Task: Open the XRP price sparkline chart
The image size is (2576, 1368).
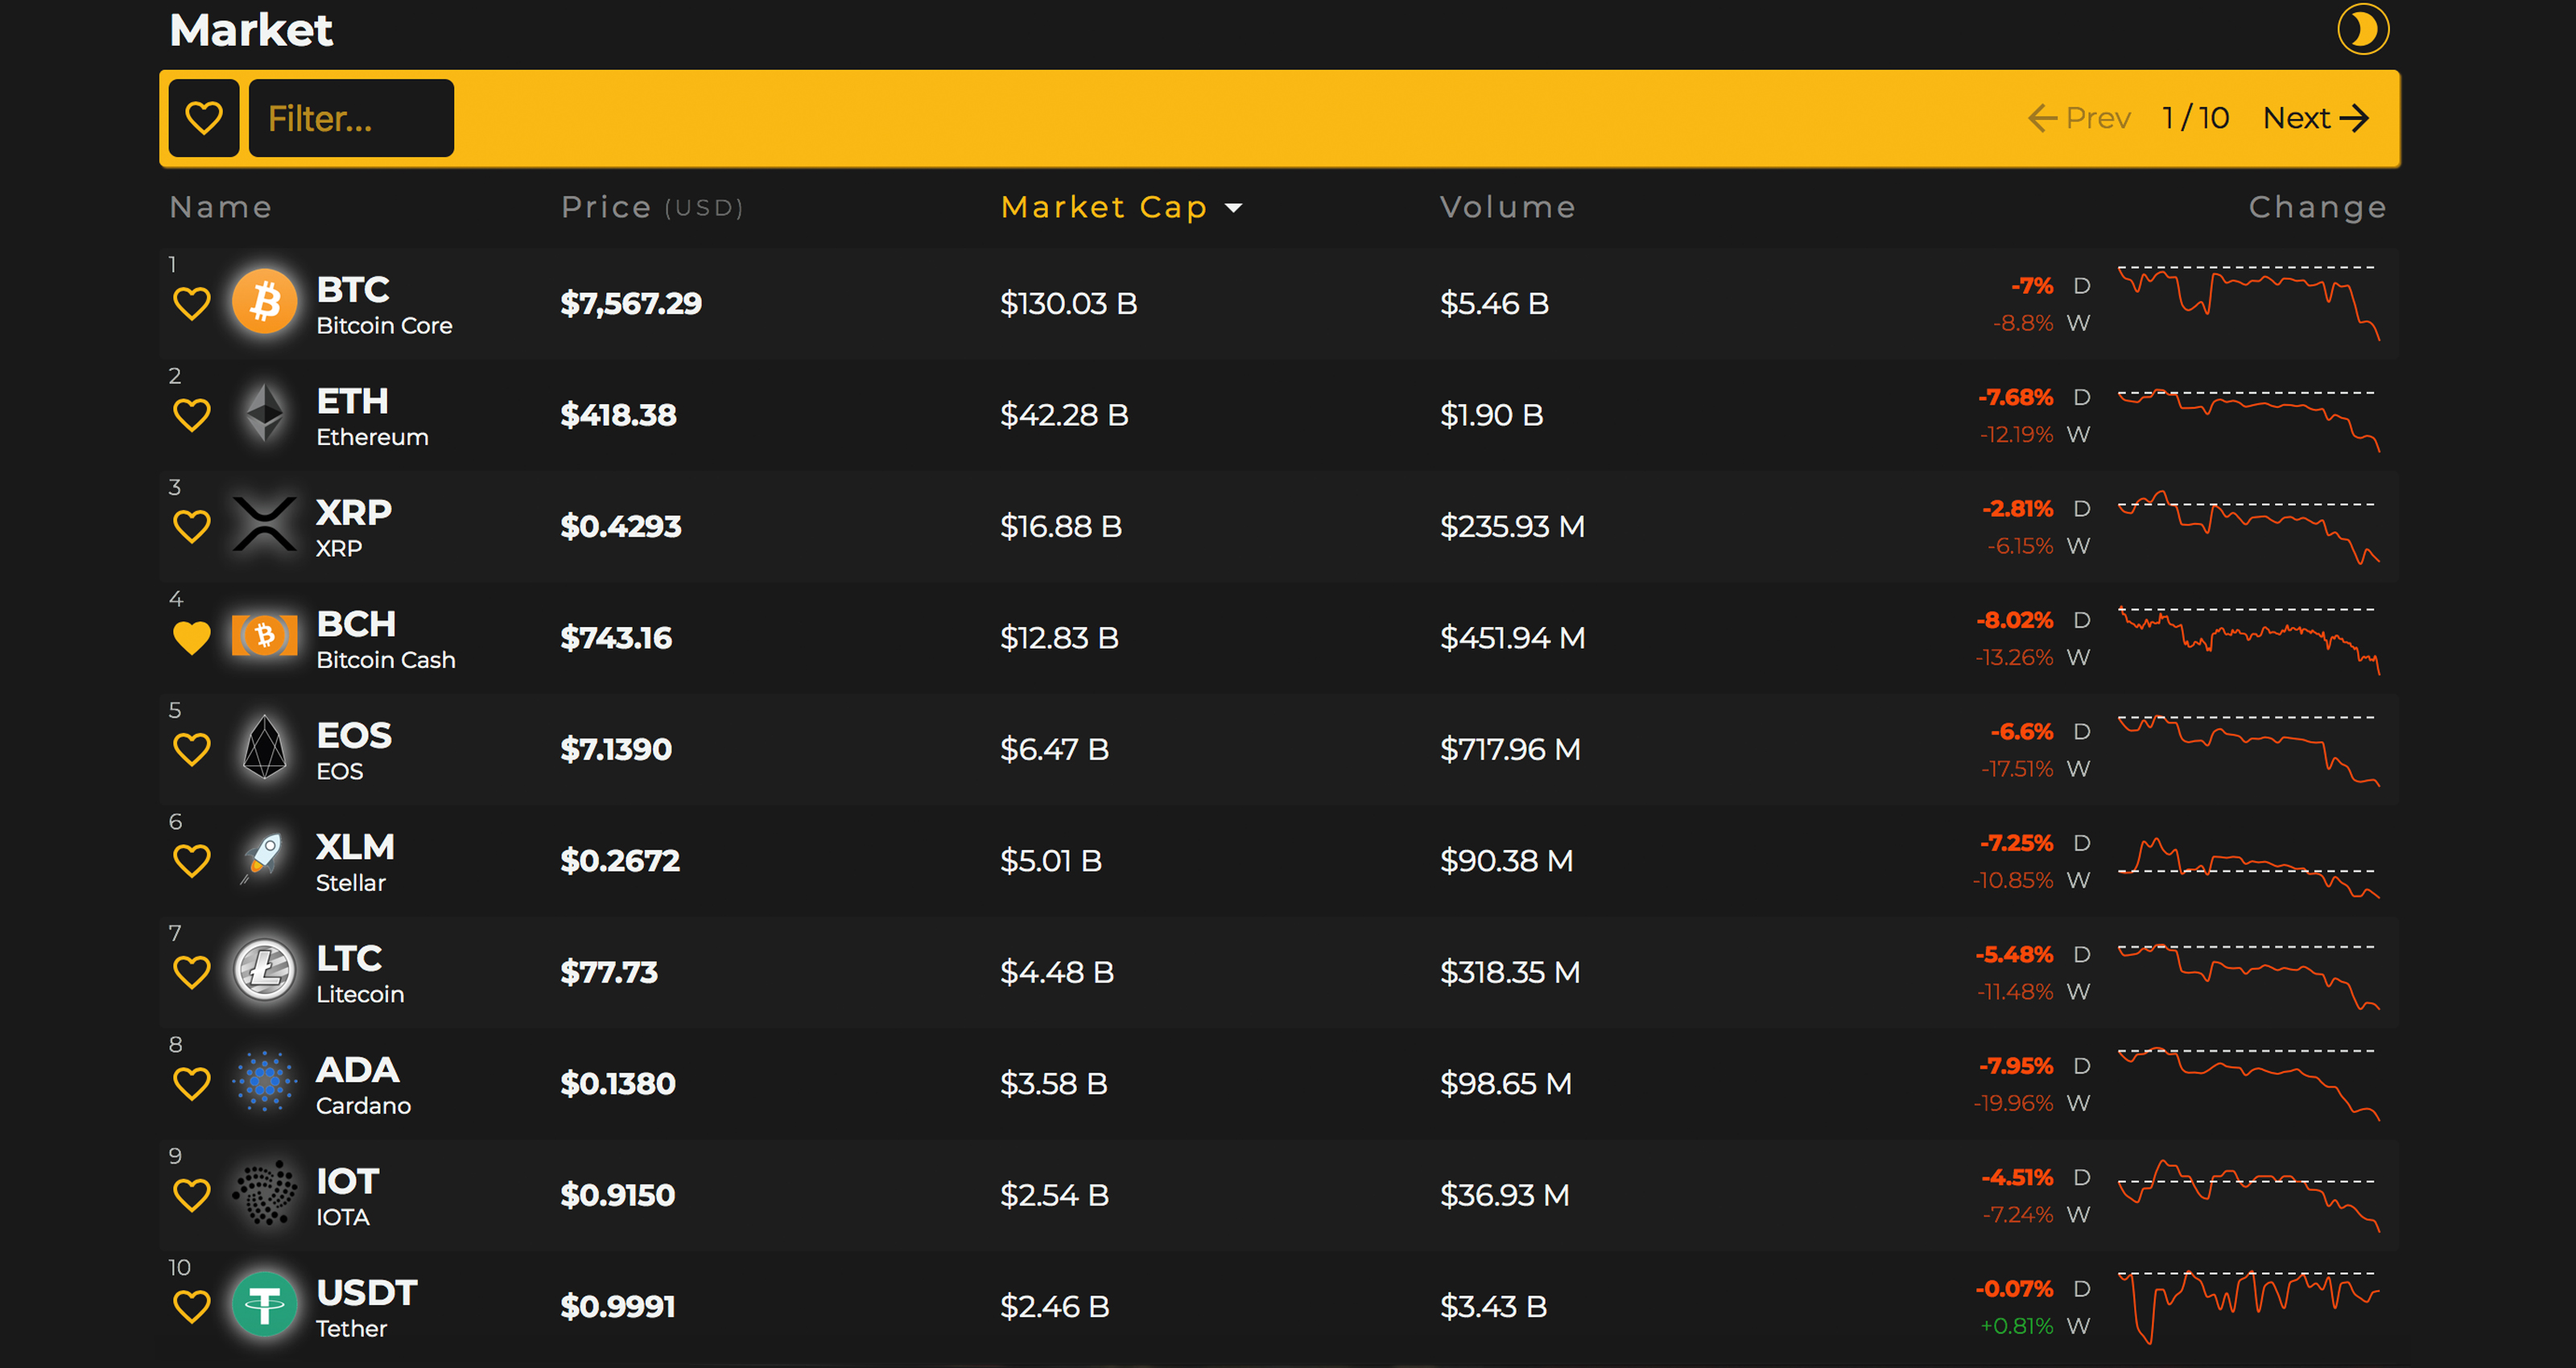Action: [2248, 527]
